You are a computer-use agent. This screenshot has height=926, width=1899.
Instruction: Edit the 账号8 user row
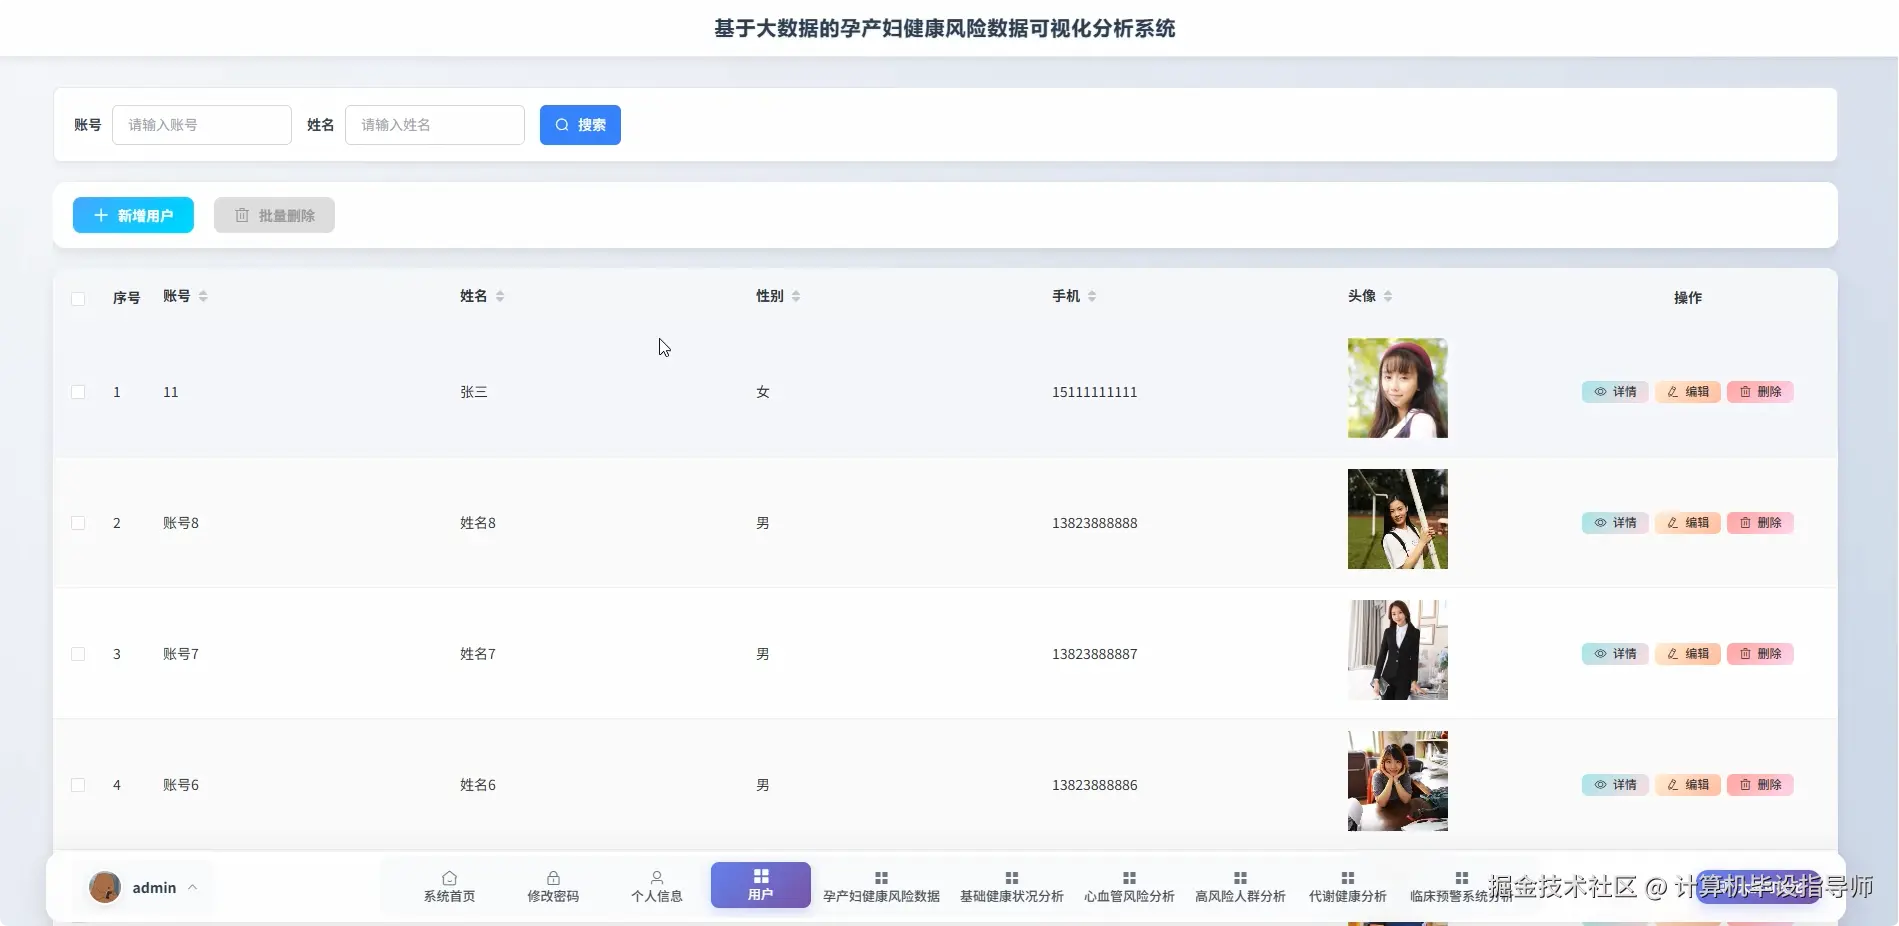coord(1688,523)
